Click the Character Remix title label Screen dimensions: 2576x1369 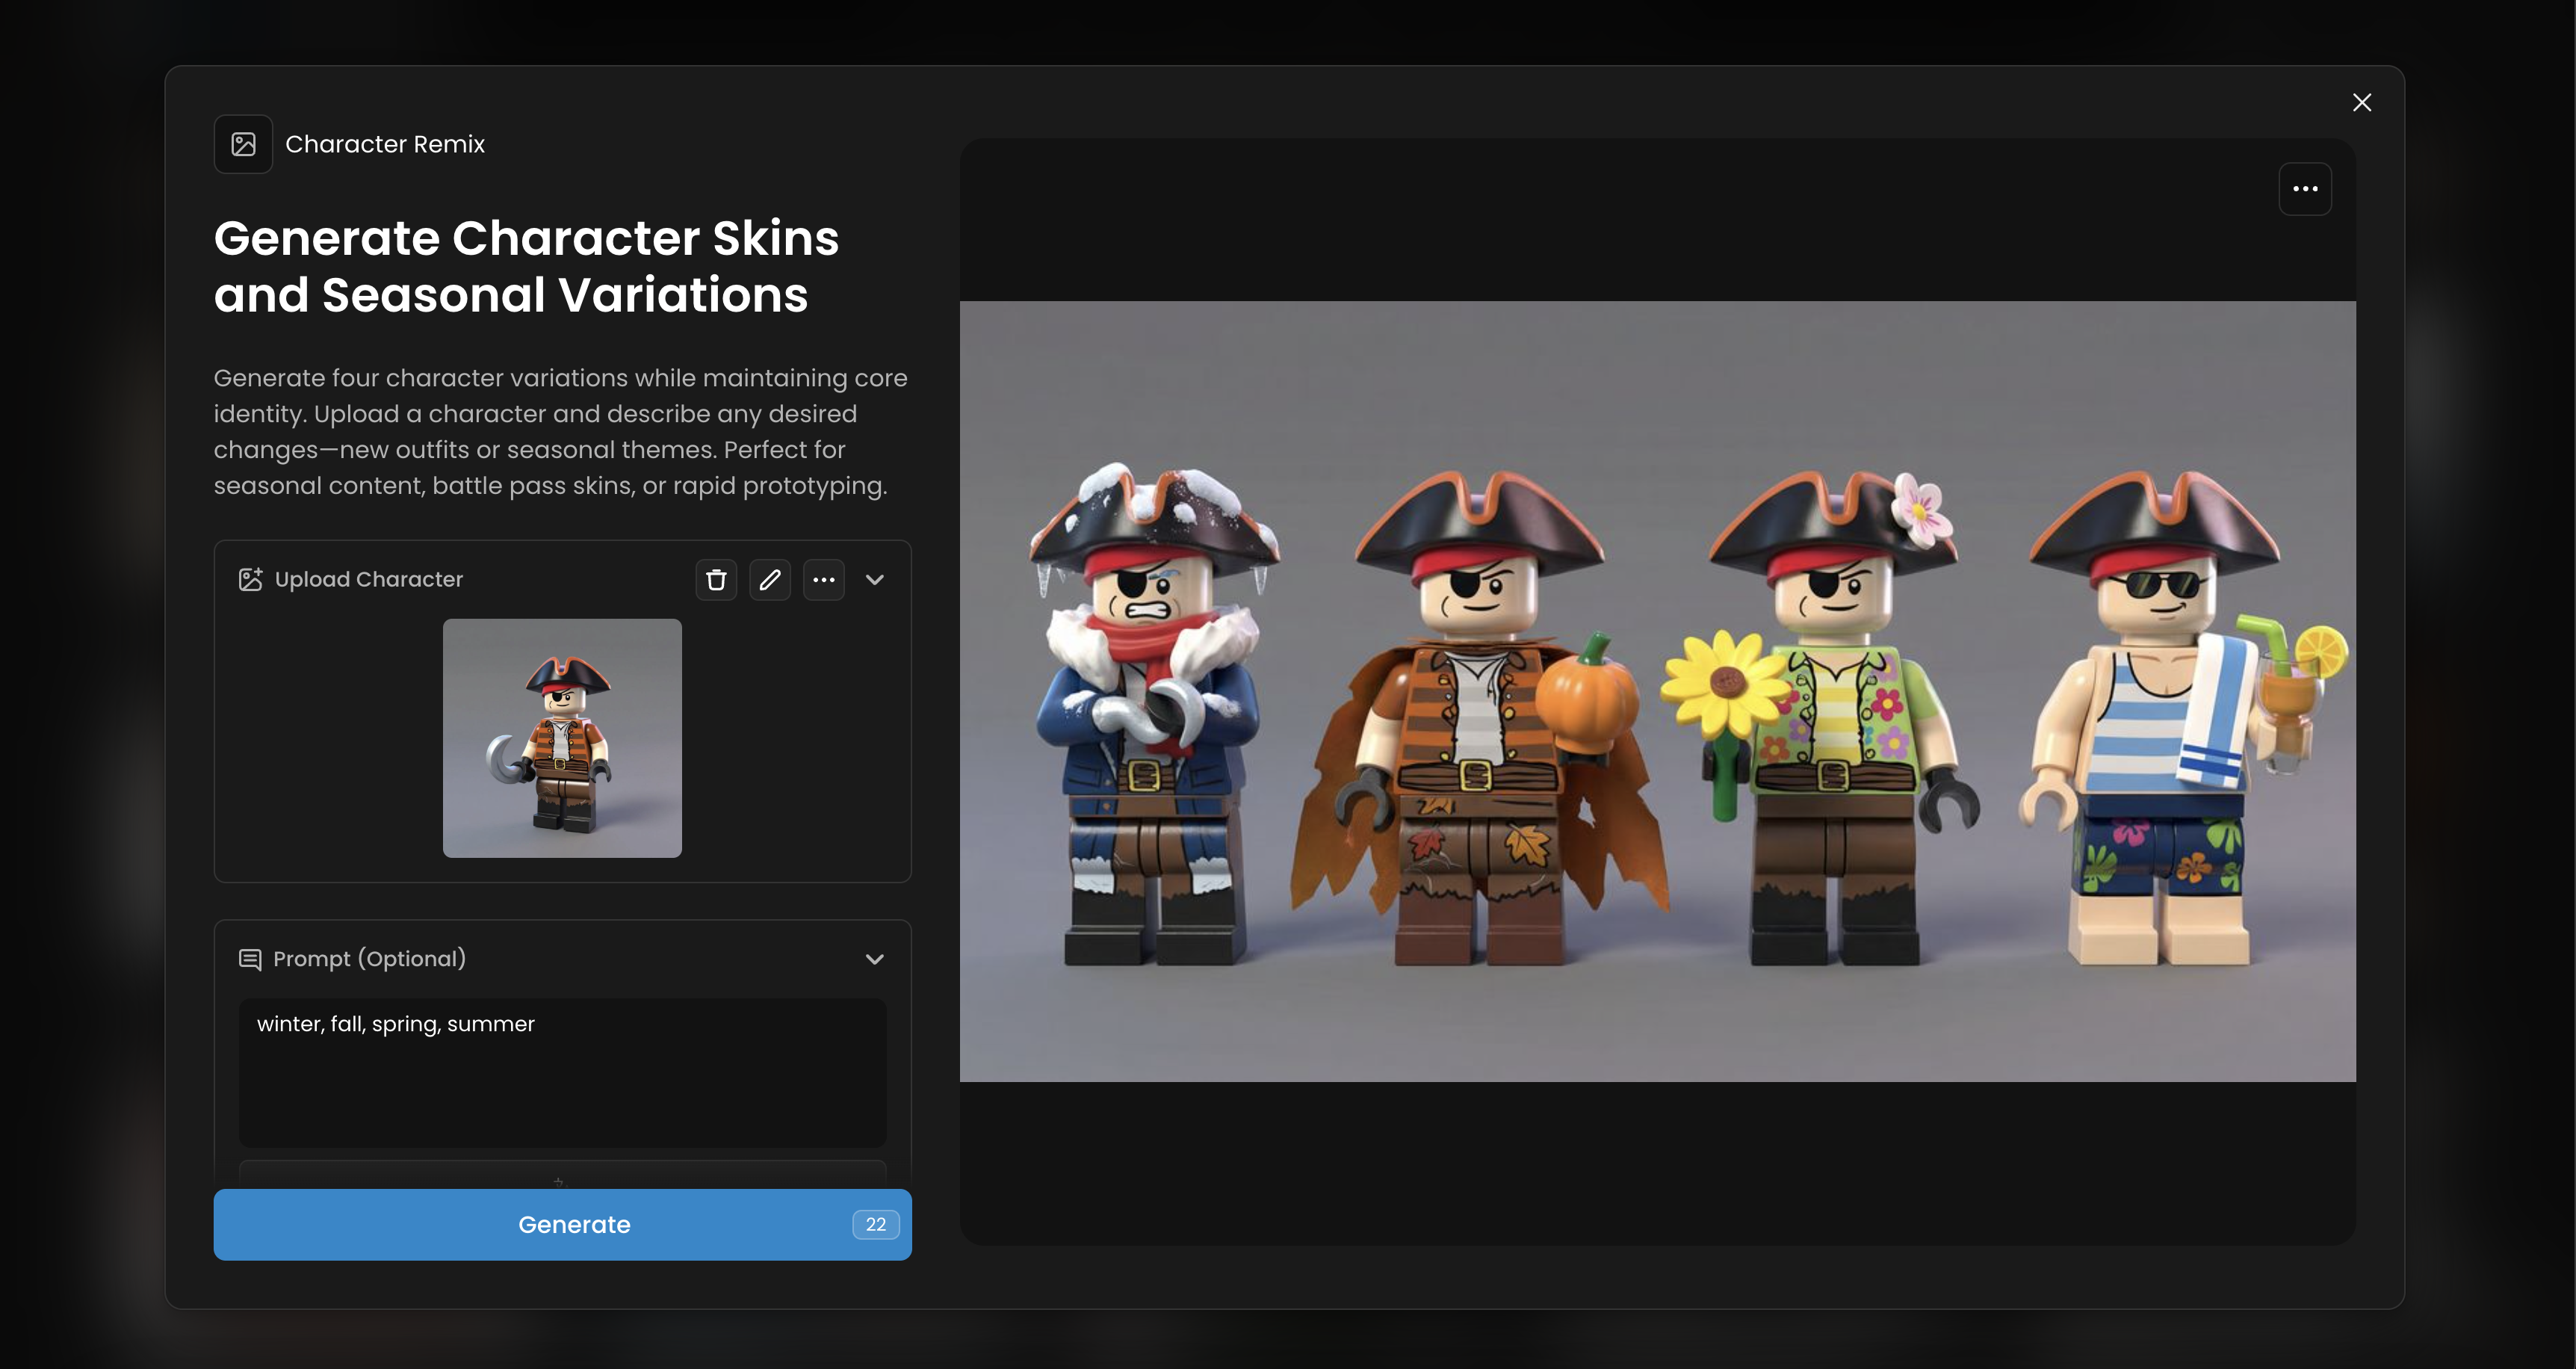[x=385, y=144]
